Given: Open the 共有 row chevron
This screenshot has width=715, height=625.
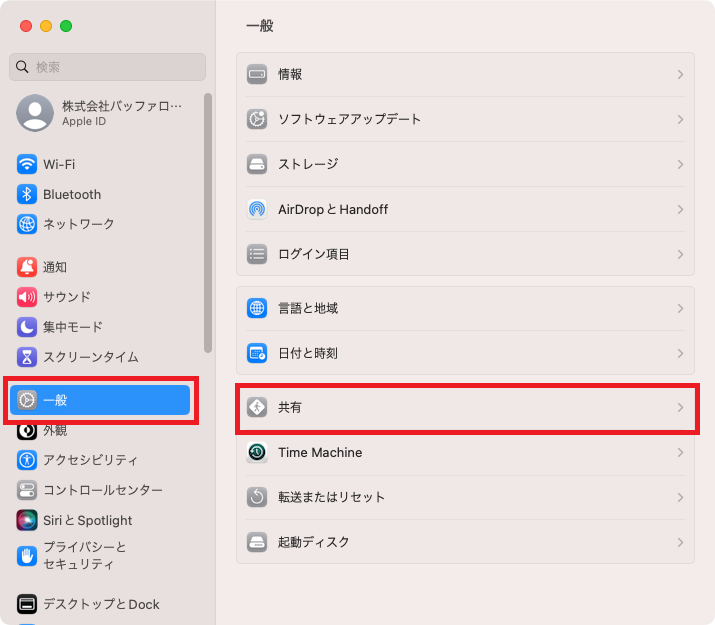Looking at the screenshot, I should [x=680, y=407].
